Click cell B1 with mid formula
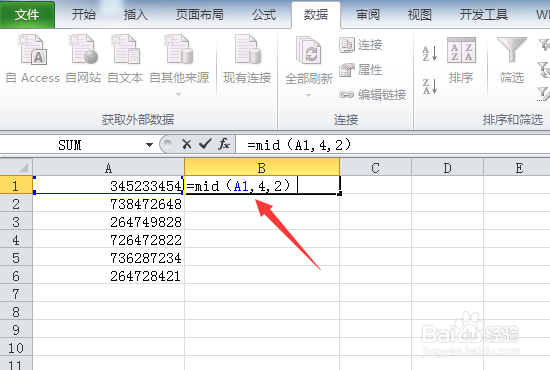 coord(262,185)
